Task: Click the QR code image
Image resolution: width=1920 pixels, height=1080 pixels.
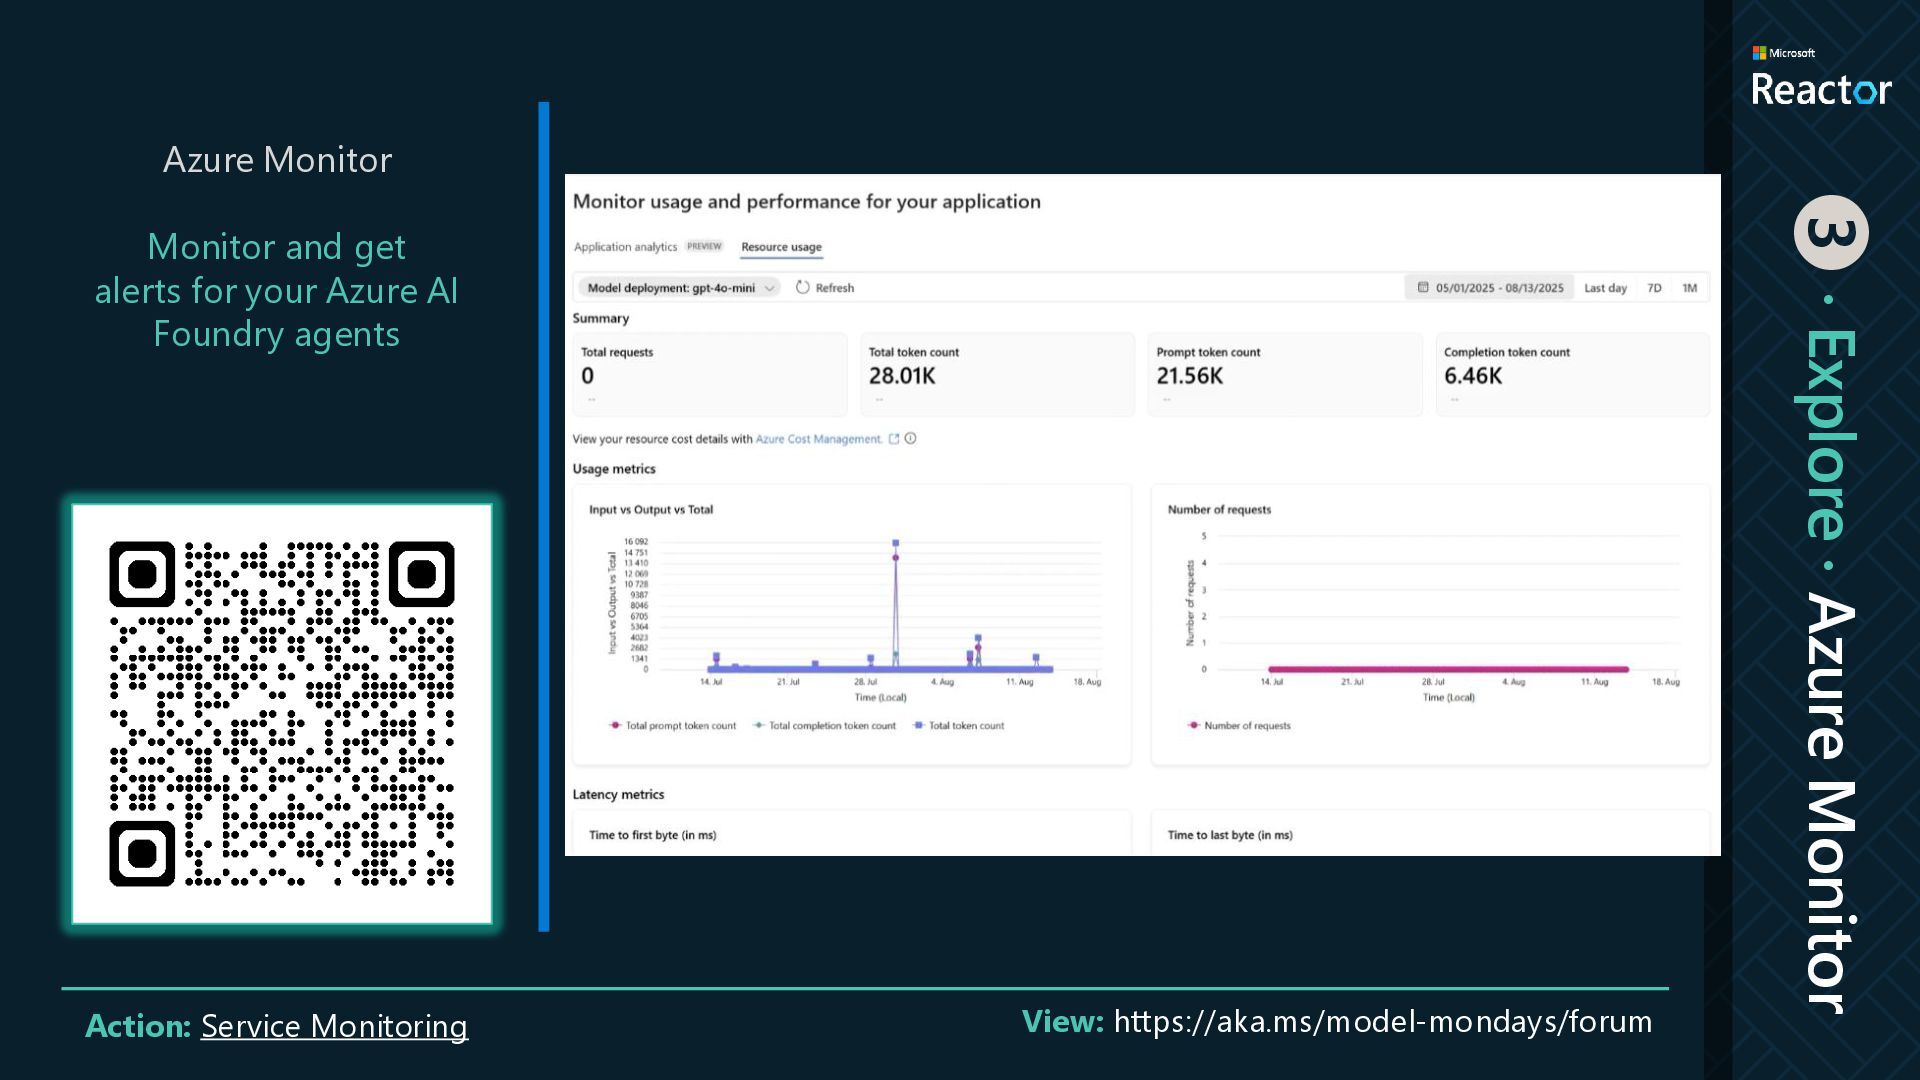Action: [x=282, y=714]
